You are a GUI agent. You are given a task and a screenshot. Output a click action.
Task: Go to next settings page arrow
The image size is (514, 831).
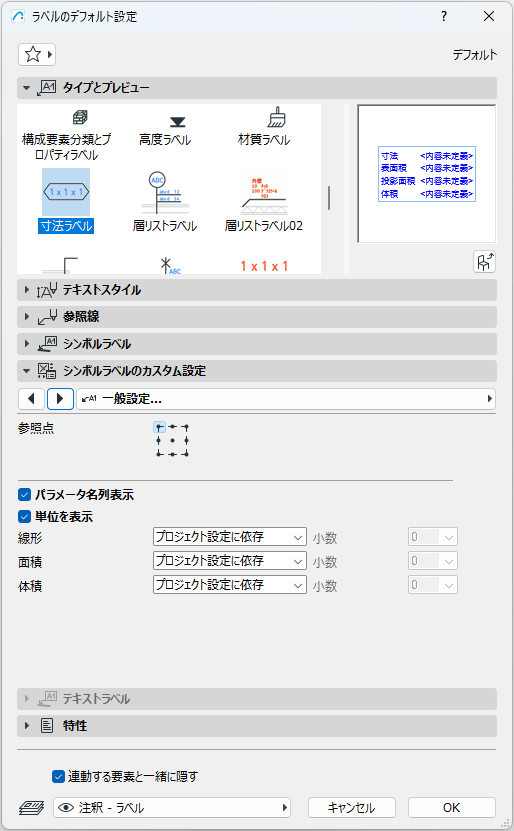pyautogui.click(x=60, y=399)
